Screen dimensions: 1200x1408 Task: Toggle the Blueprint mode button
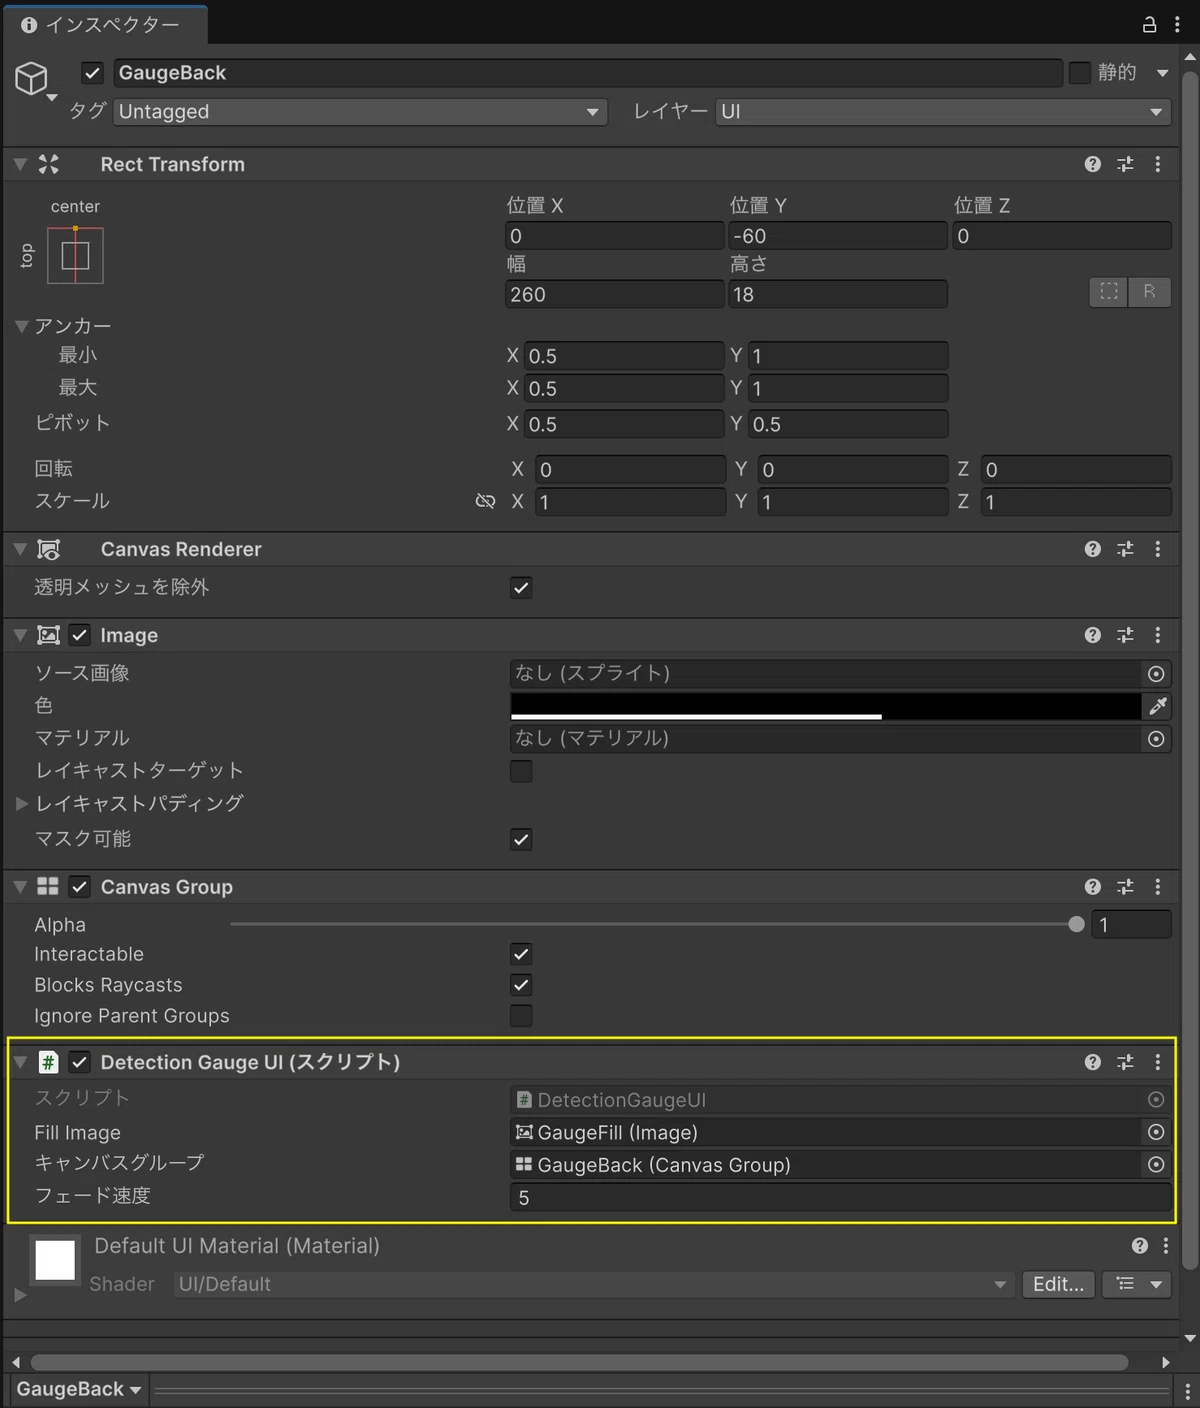(1109, 292)
